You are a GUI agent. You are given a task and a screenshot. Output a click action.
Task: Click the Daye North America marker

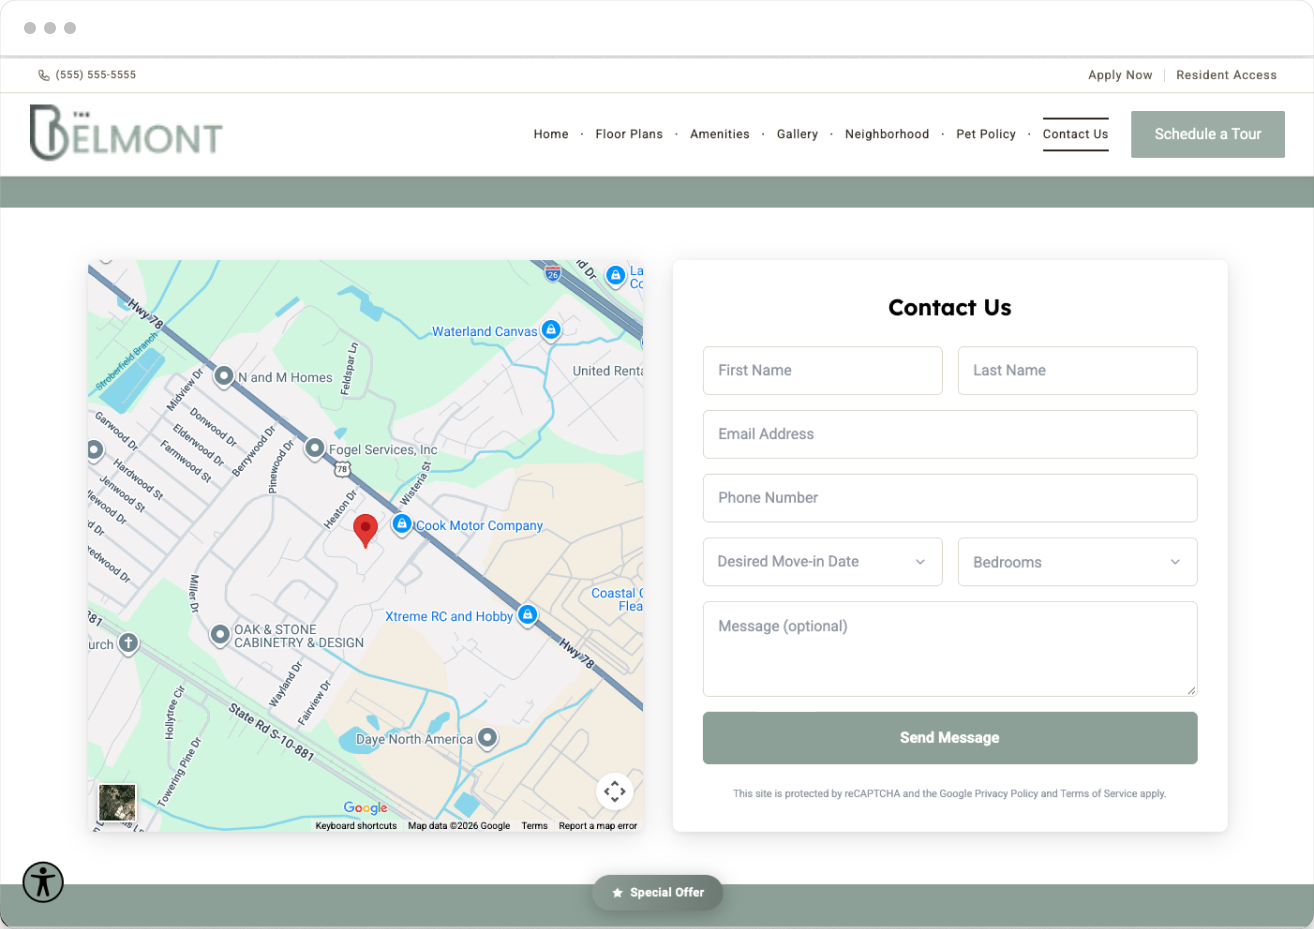tap(487, 738)
